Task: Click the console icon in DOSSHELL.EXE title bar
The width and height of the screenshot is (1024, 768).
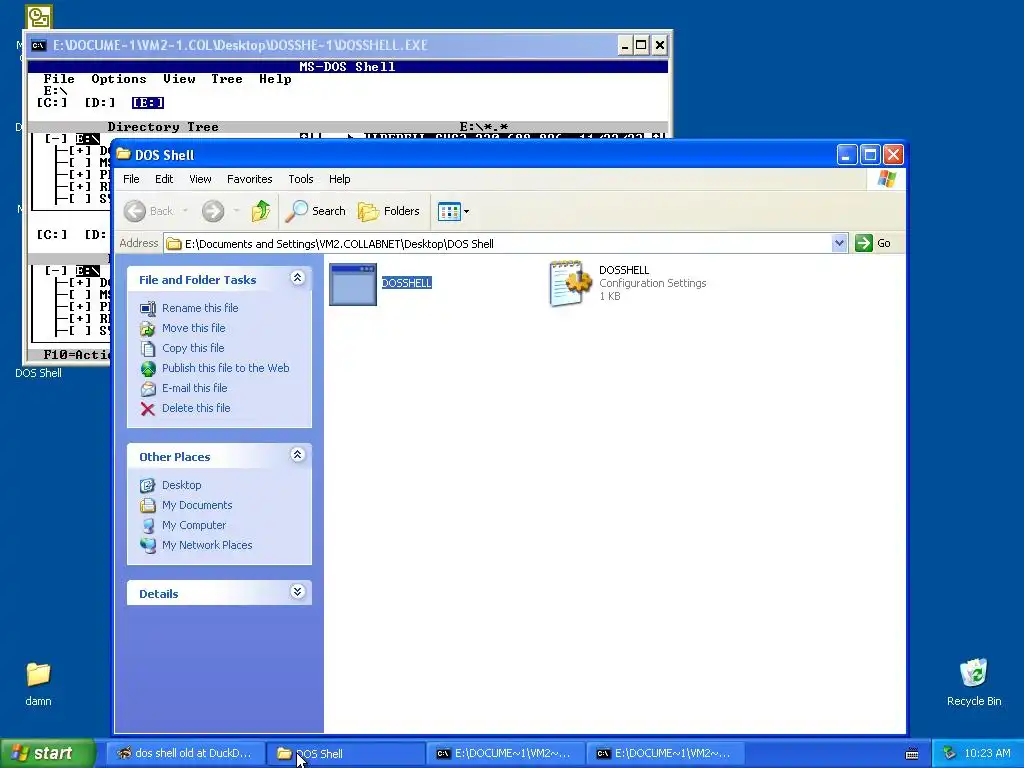Action: 39,45
